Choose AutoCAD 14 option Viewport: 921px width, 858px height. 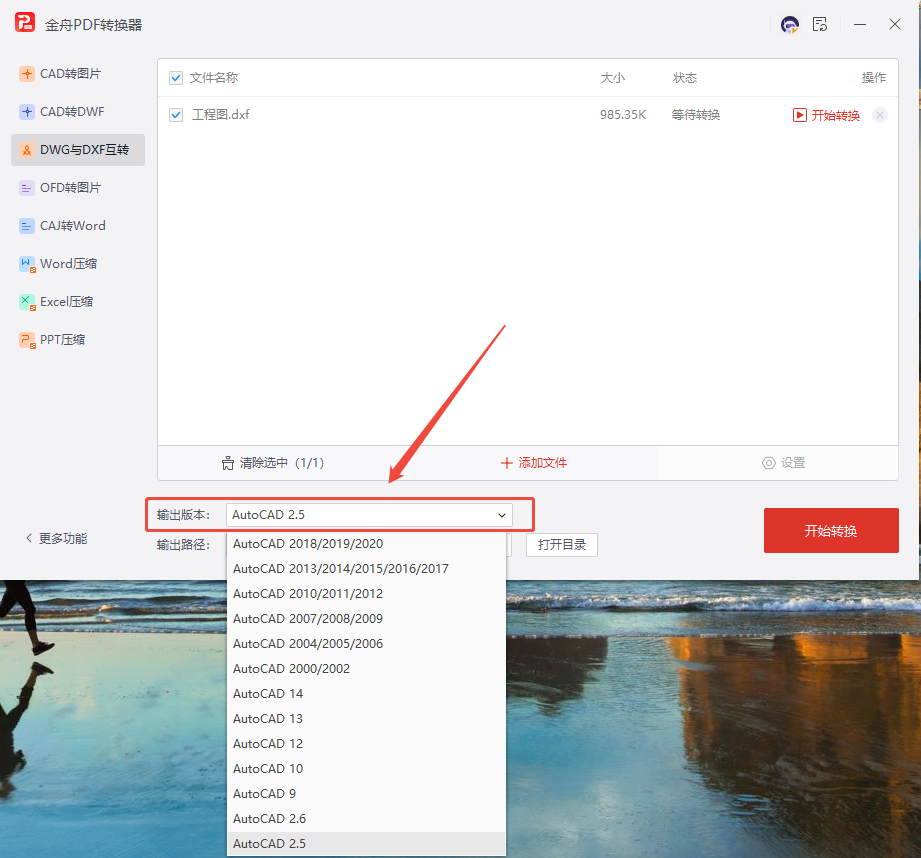click(366, 694)
